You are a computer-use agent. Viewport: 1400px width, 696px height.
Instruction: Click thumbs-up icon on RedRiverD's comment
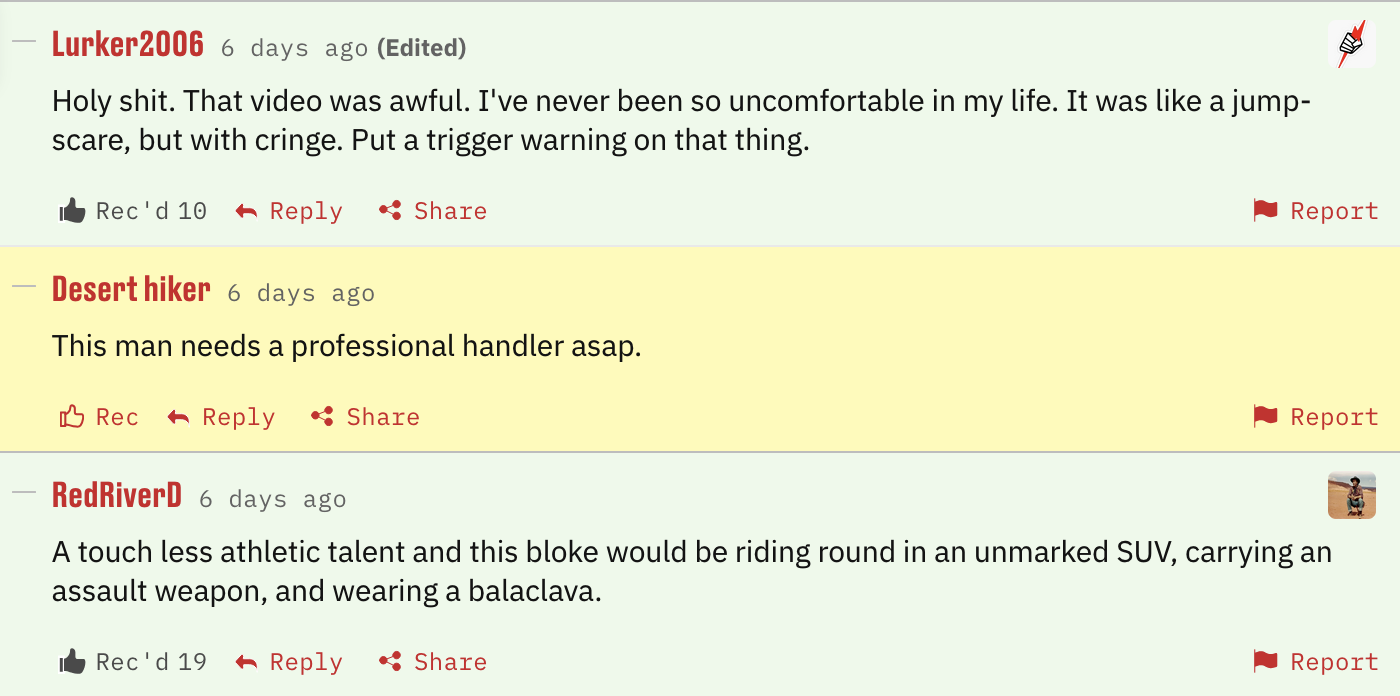click(72, 662)
